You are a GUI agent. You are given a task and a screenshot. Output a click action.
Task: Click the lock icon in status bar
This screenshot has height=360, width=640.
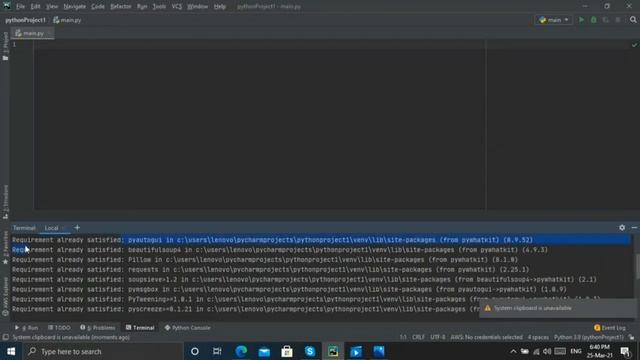tap(632, 338)
